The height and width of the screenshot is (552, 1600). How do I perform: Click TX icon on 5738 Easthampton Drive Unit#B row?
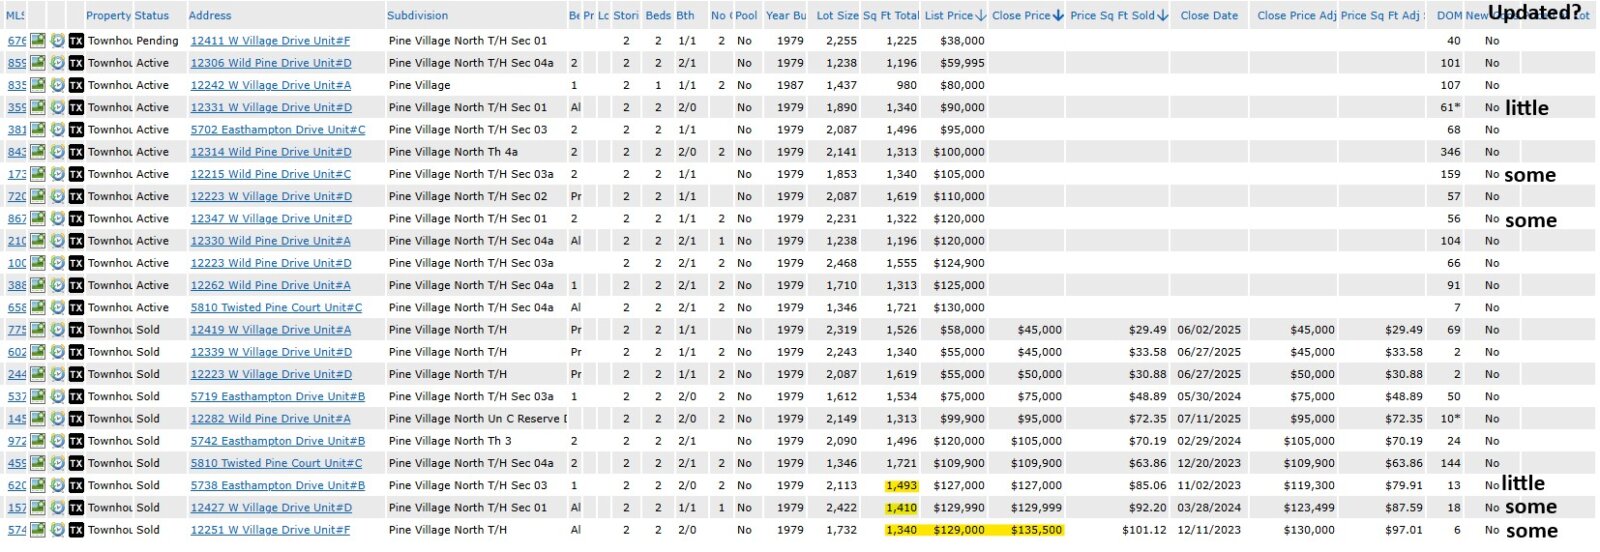tap(76, 486)
